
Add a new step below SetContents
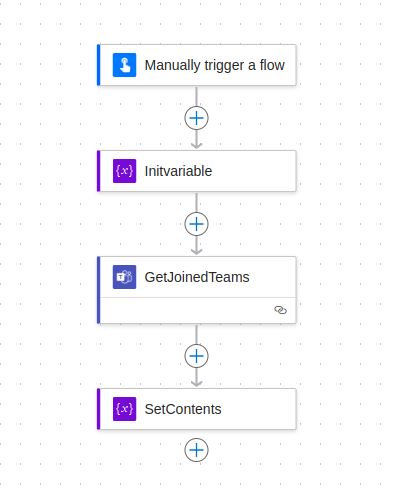(196, 450)
